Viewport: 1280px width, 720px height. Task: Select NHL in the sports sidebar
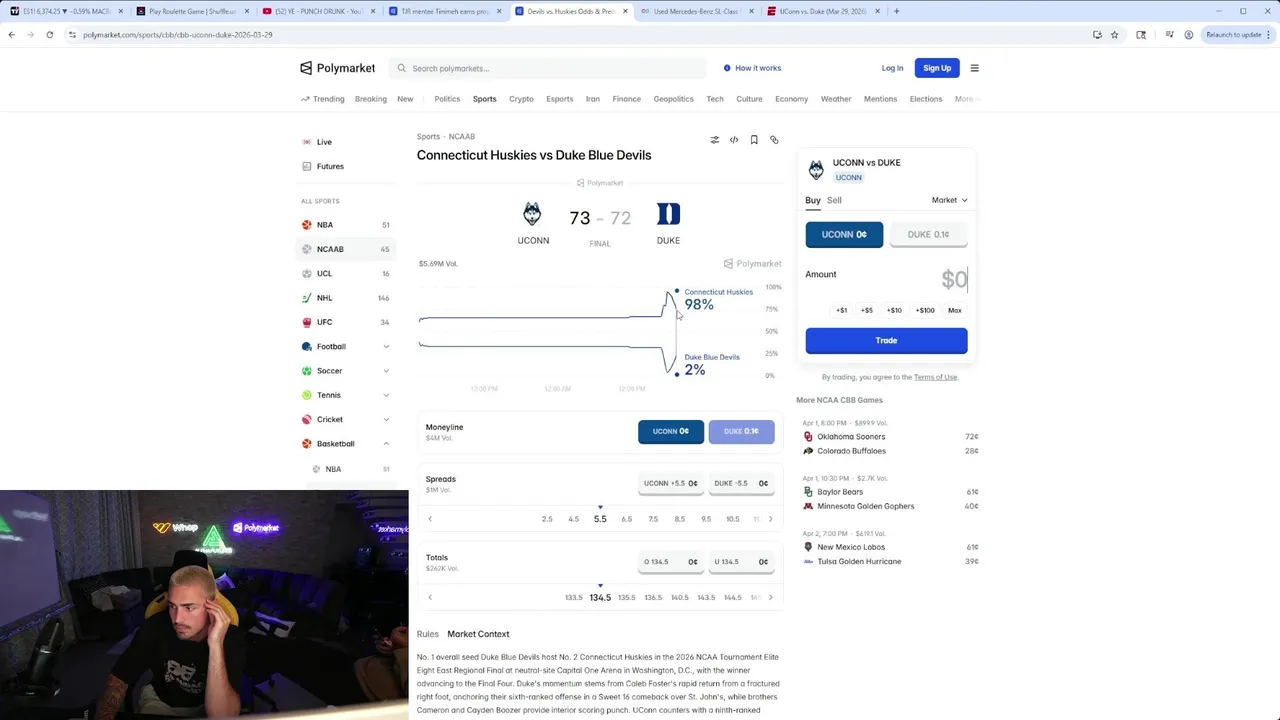click(346, 298)
